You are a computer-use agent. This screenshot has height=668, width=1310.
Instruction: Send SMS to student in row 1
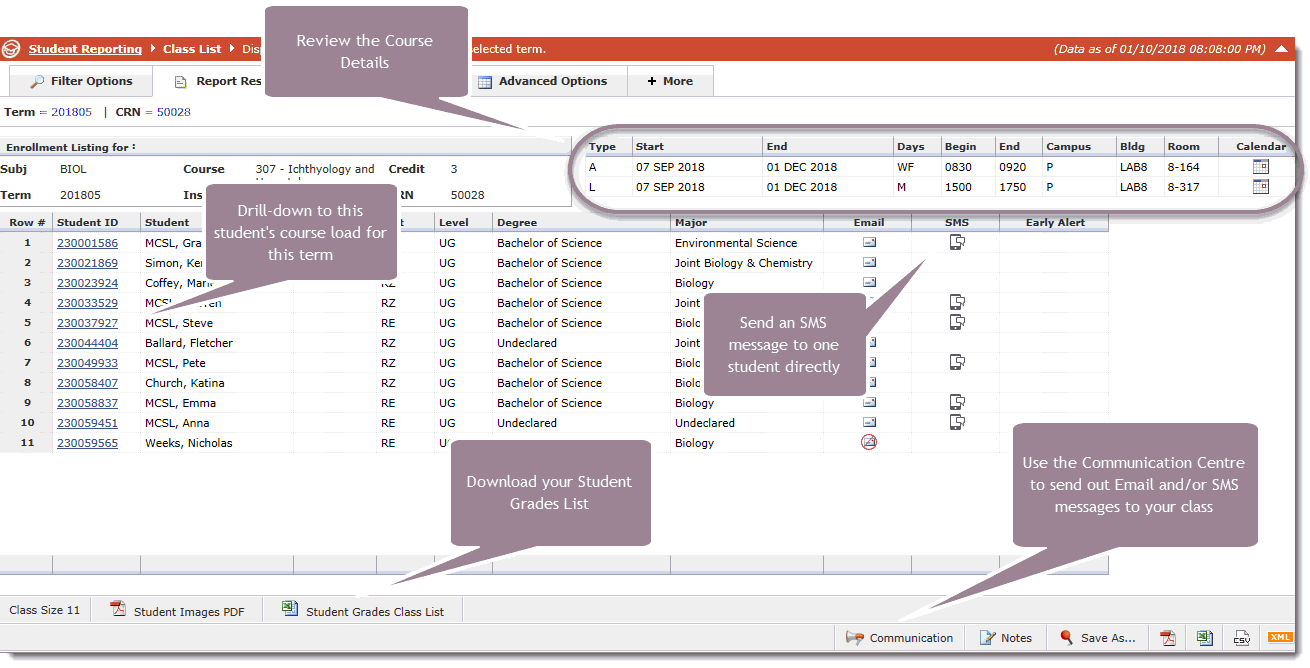click(x=957, y=242)
